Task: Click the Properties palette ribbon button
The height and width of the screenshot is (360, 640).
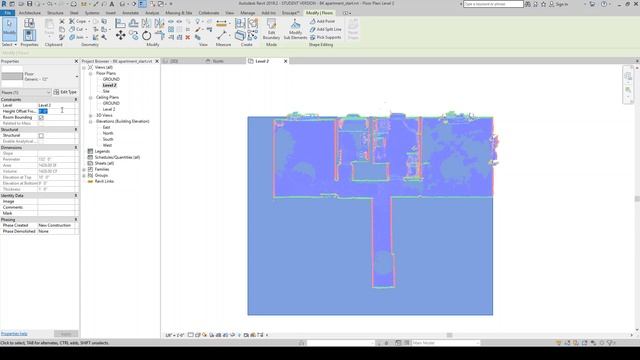Action: 29,35
